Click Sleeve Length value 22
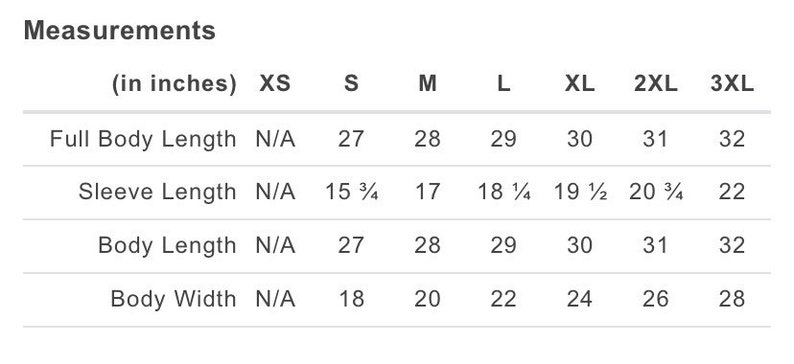The height and width of the screenshot is (364, 794). (732, 192)
